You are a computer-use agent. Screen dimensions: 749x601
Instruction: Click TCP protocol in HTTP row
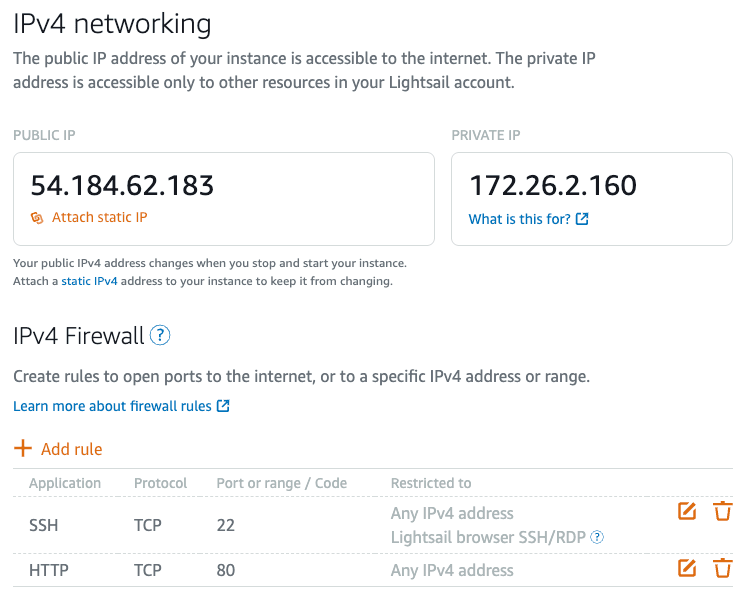[148, 570]
